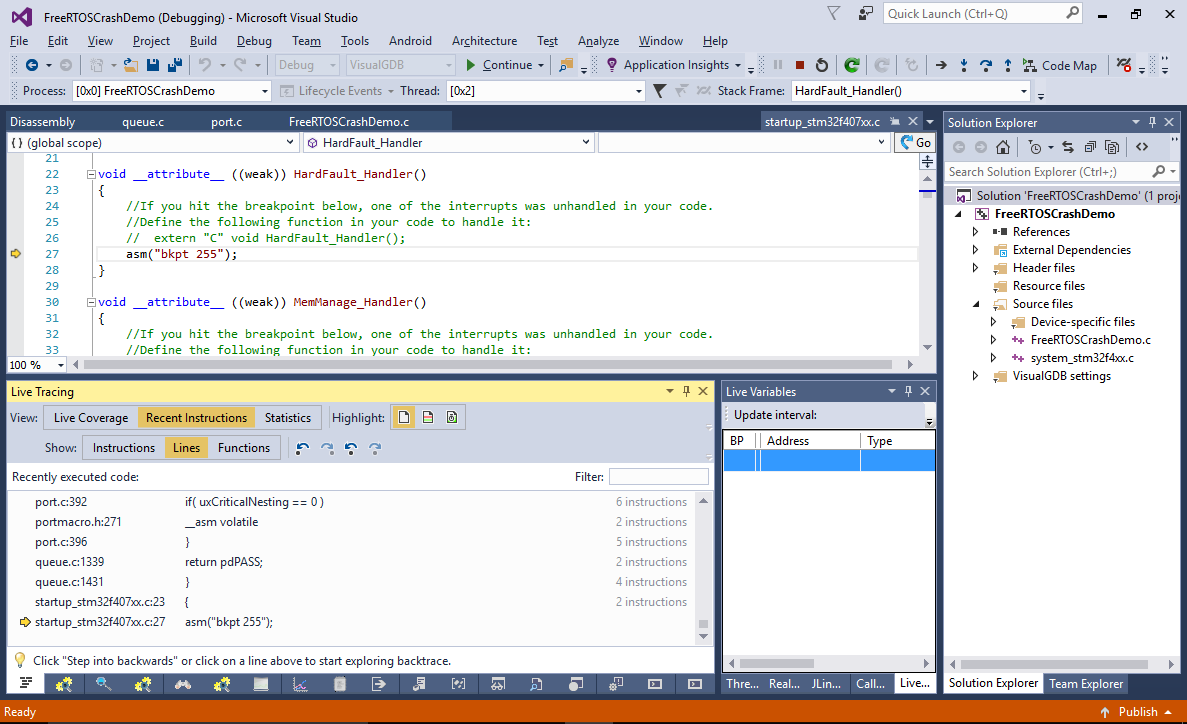Screen dimensions: 1187x724
Task: Select Live Coverage view
Action: [91, 418]
